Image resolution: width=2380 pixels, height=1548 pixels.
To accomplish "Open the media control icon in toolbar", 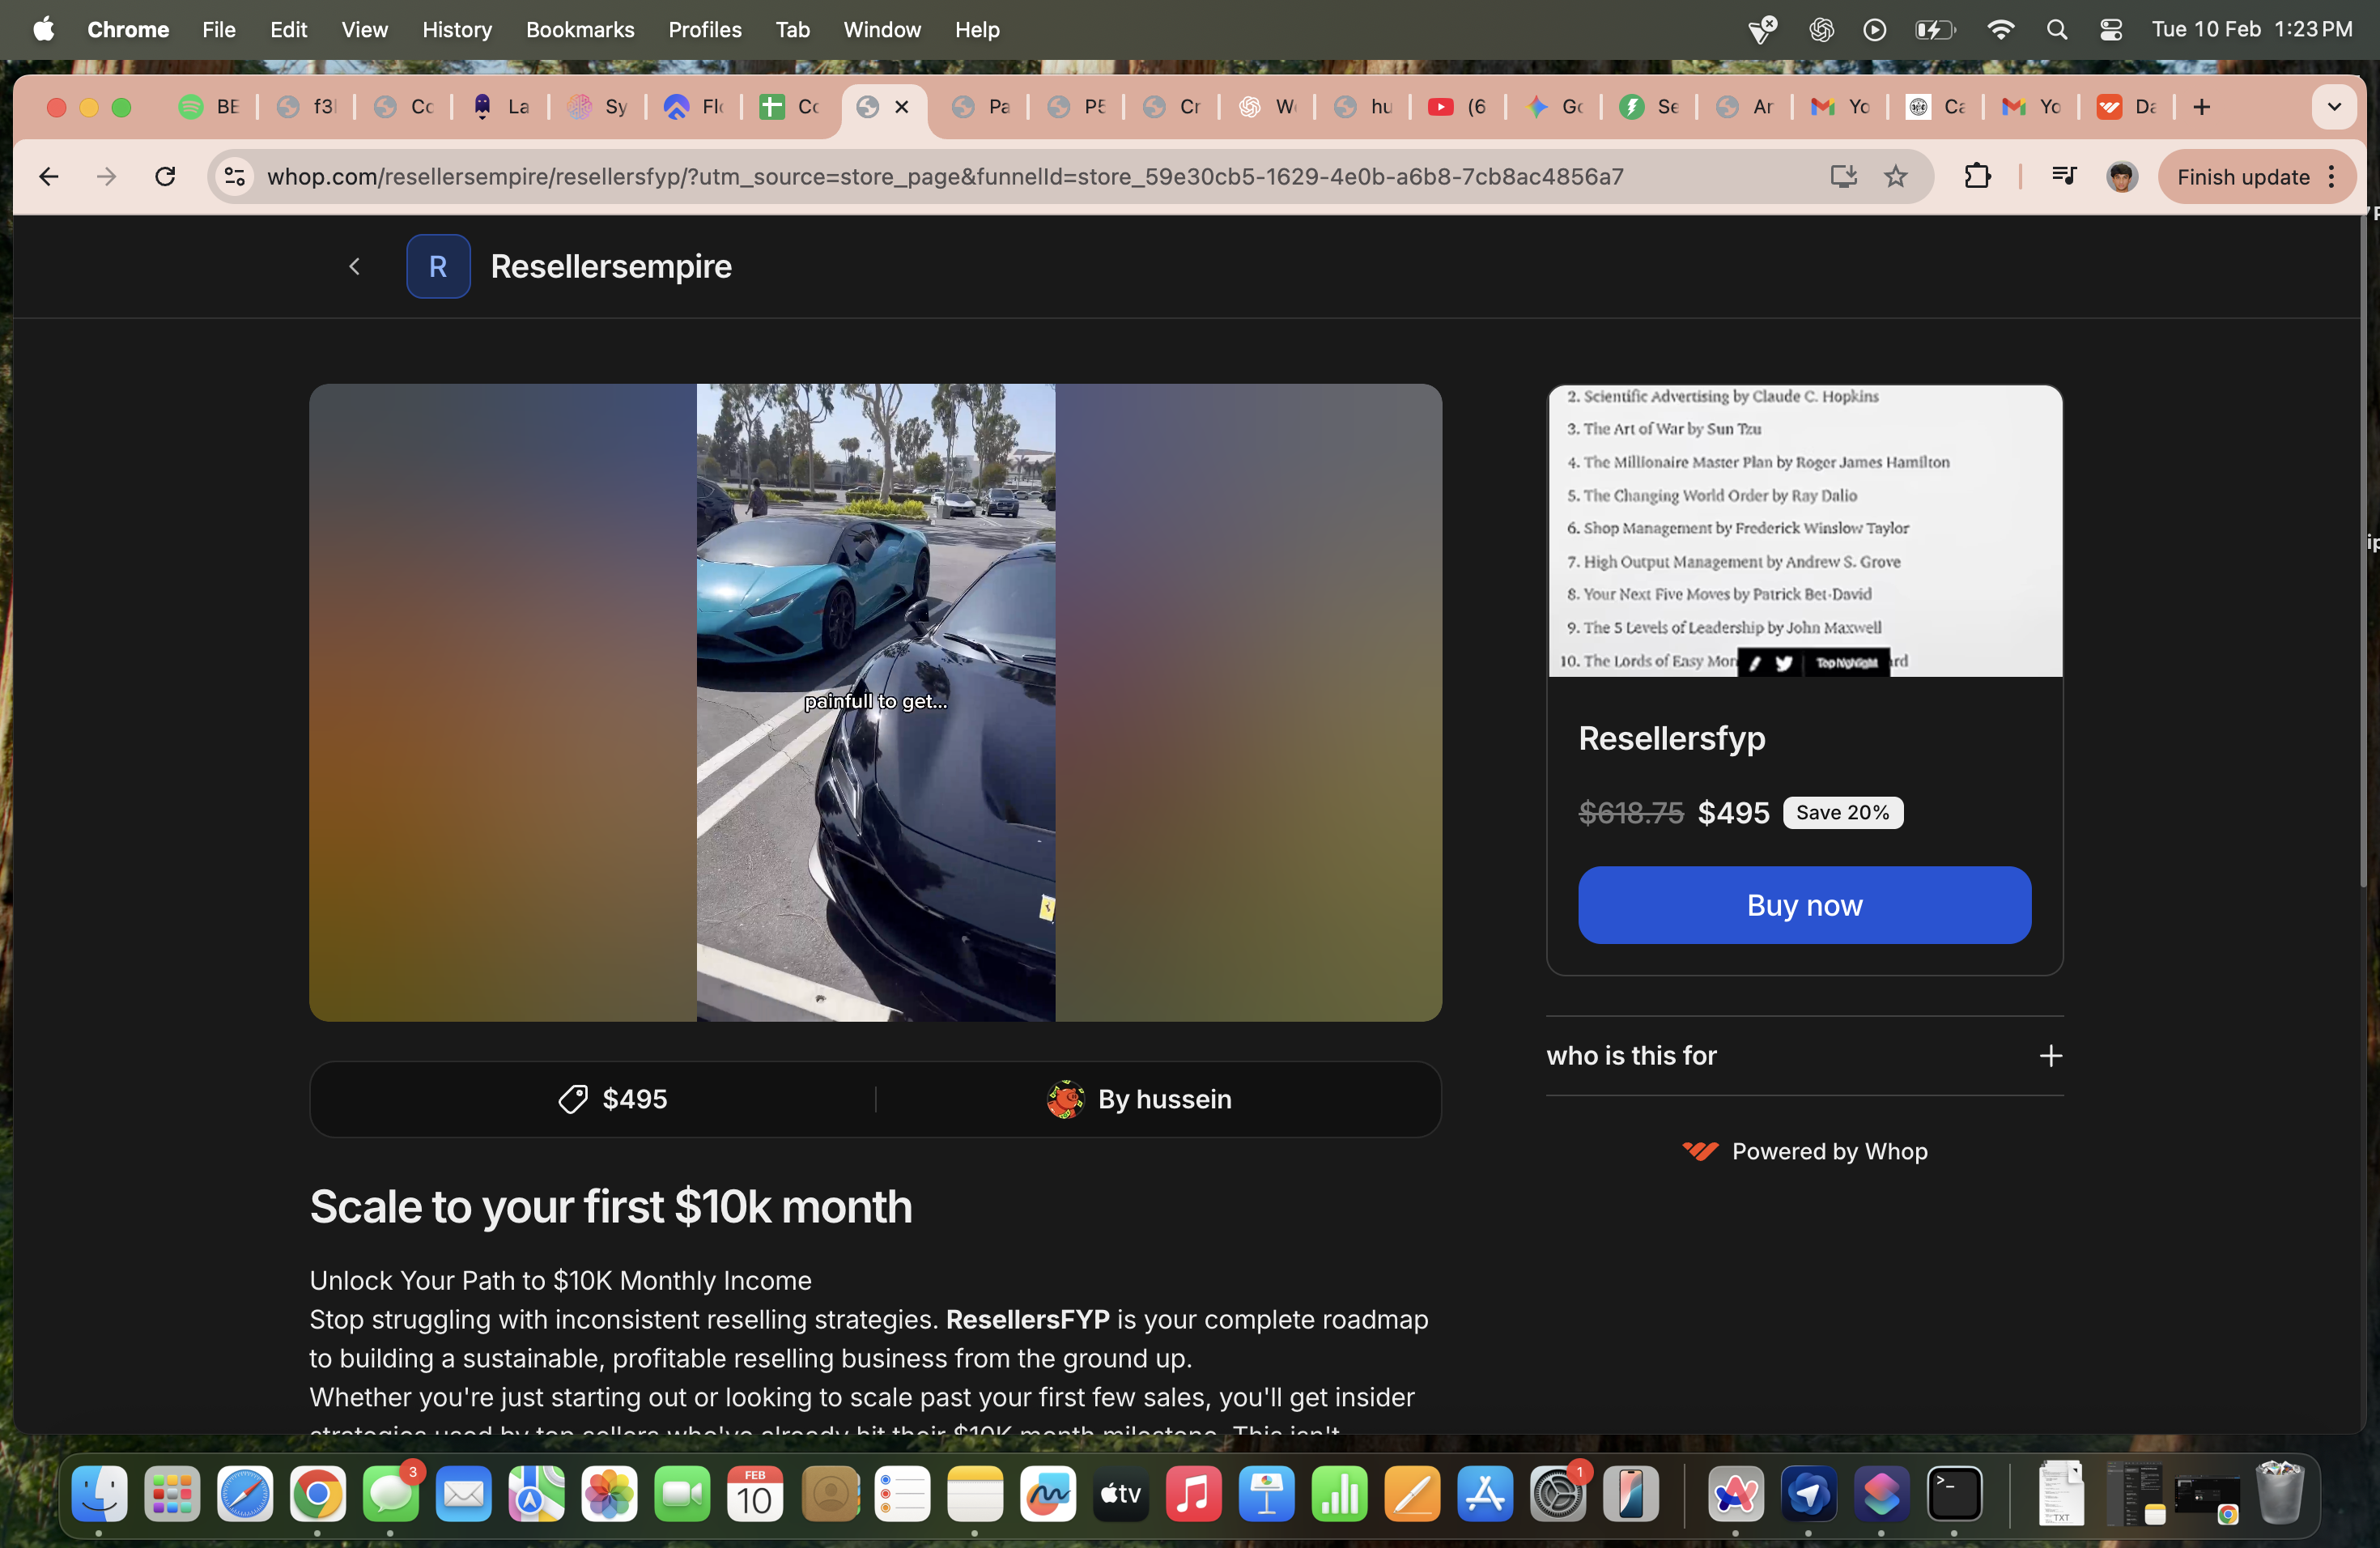I will pos(2063,177).
